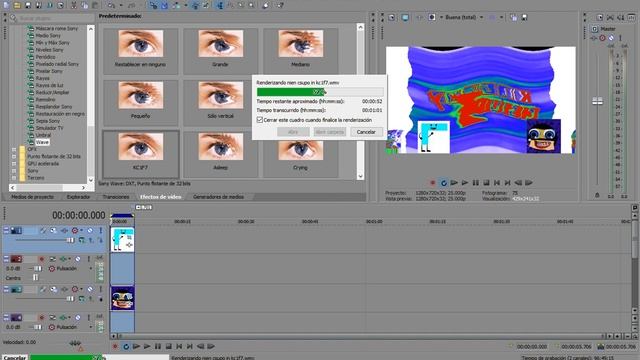This screenshot has height=360, width=640.
Task: Click the What's This help icon
Action: point(280,5)
